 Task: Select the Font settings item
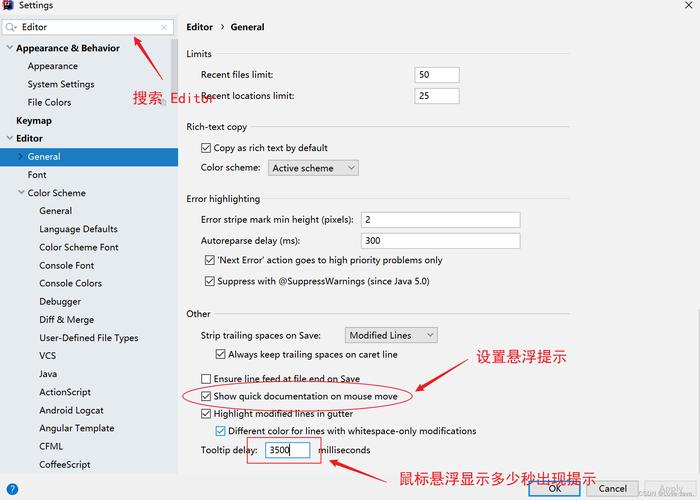click(x=37, y=175)
